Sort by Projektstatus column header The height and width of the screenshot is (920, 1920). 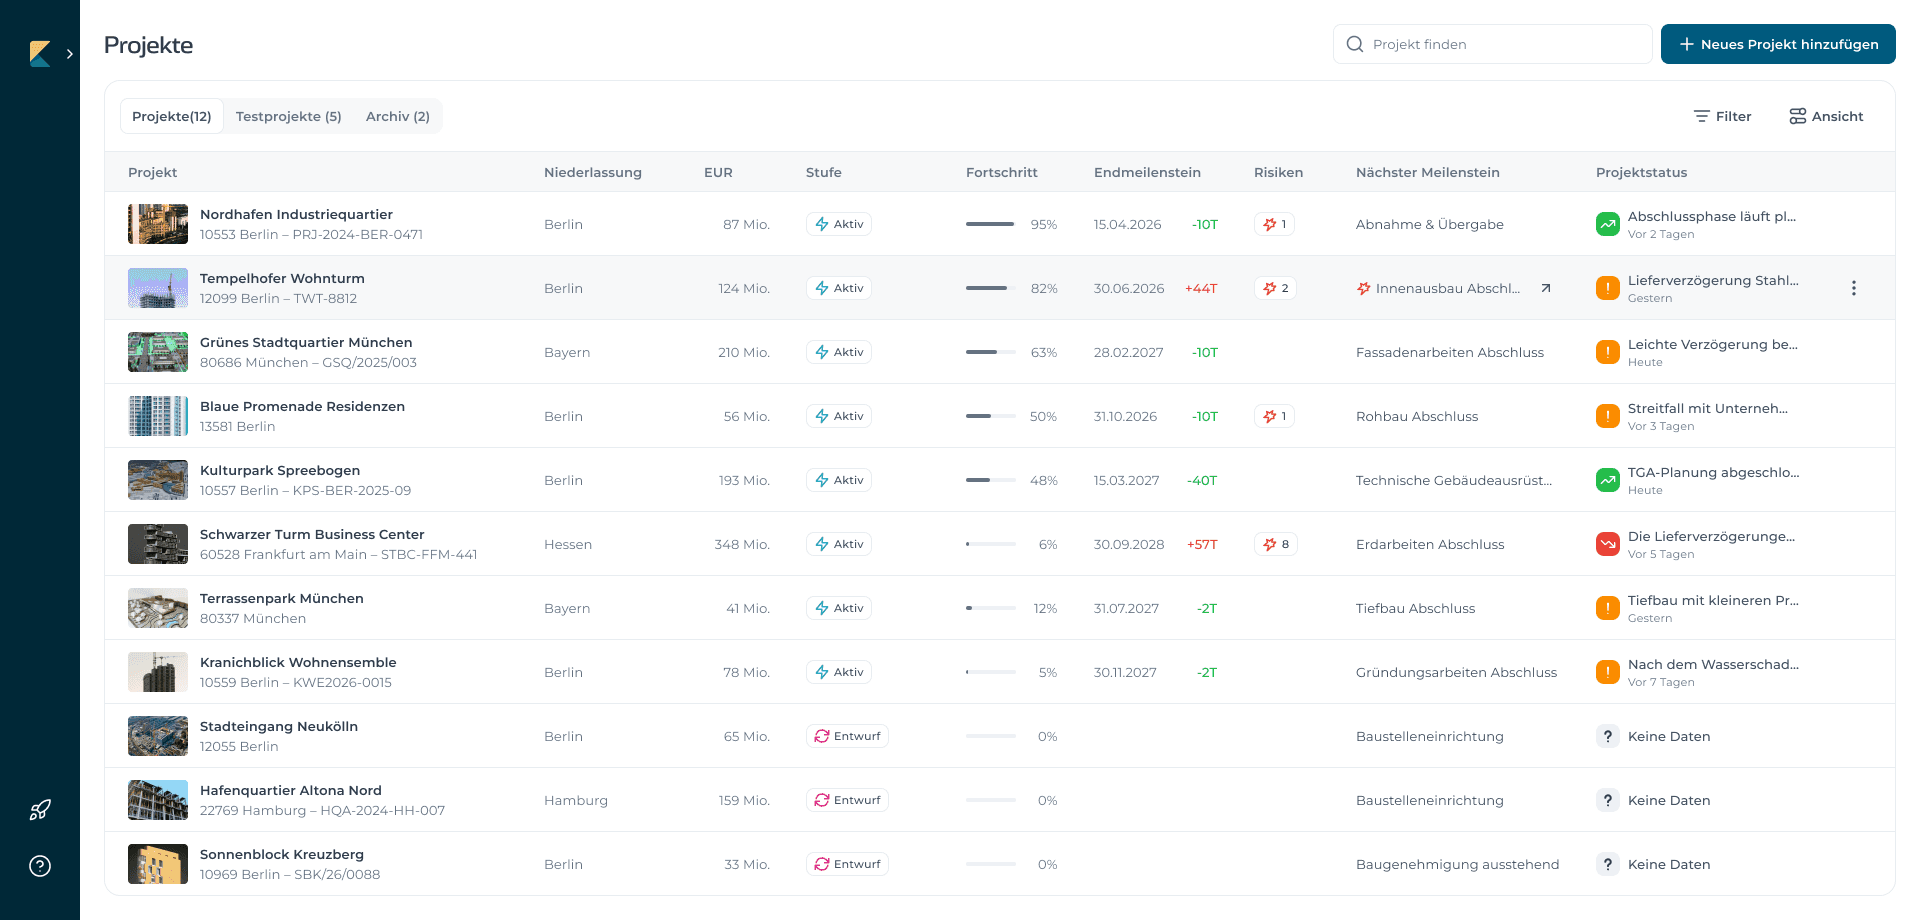click(x=1641, y=172)
